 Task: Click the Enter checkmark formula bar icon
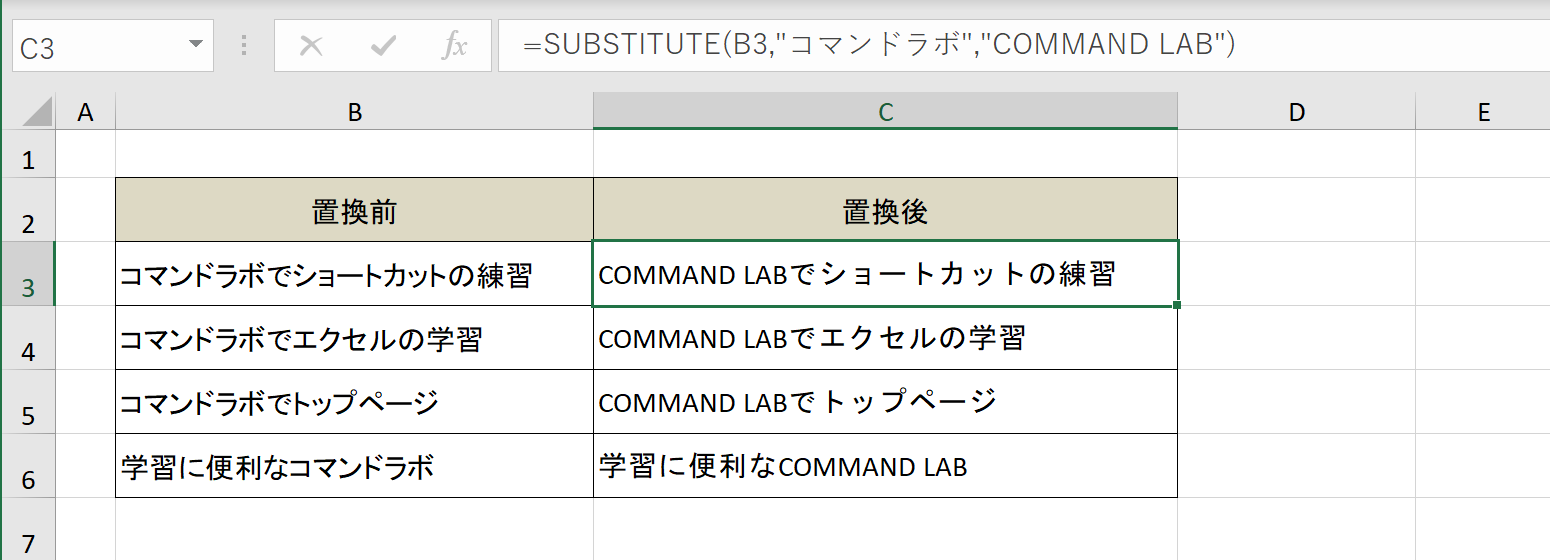[x=383, y=46]
